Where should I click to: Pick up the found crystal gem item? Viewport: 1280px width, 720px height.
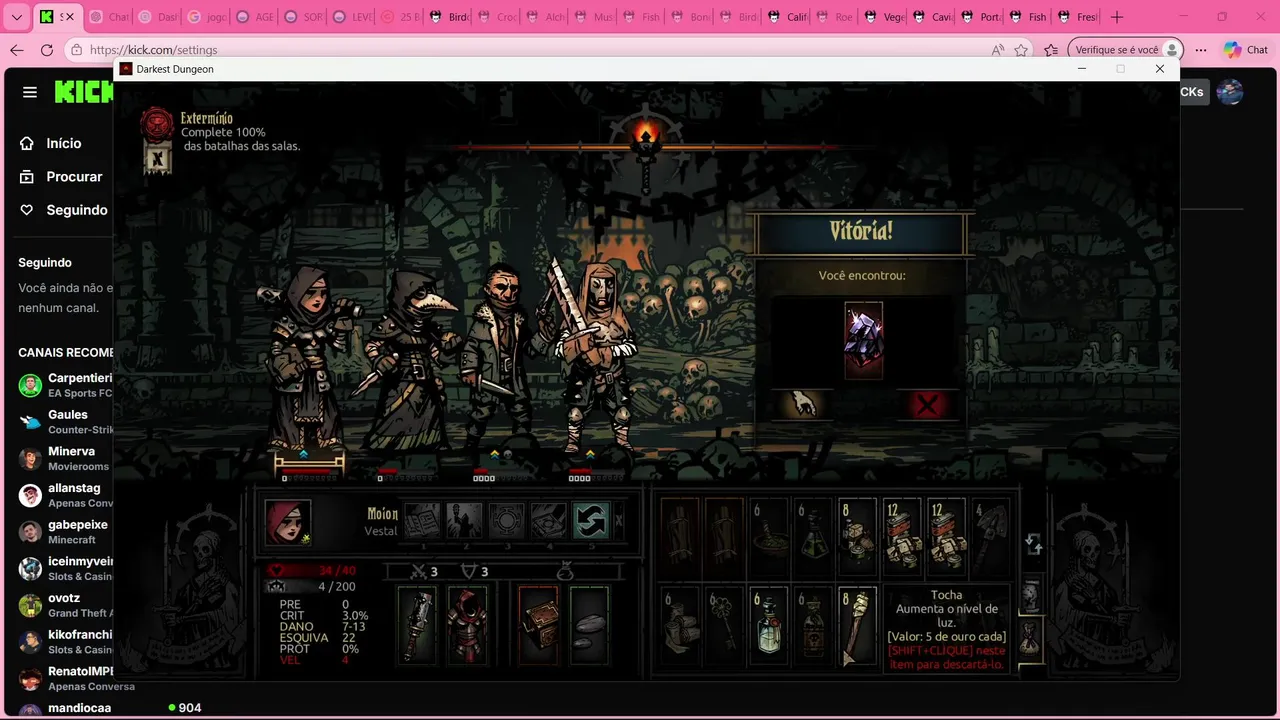tap(863, 340)
